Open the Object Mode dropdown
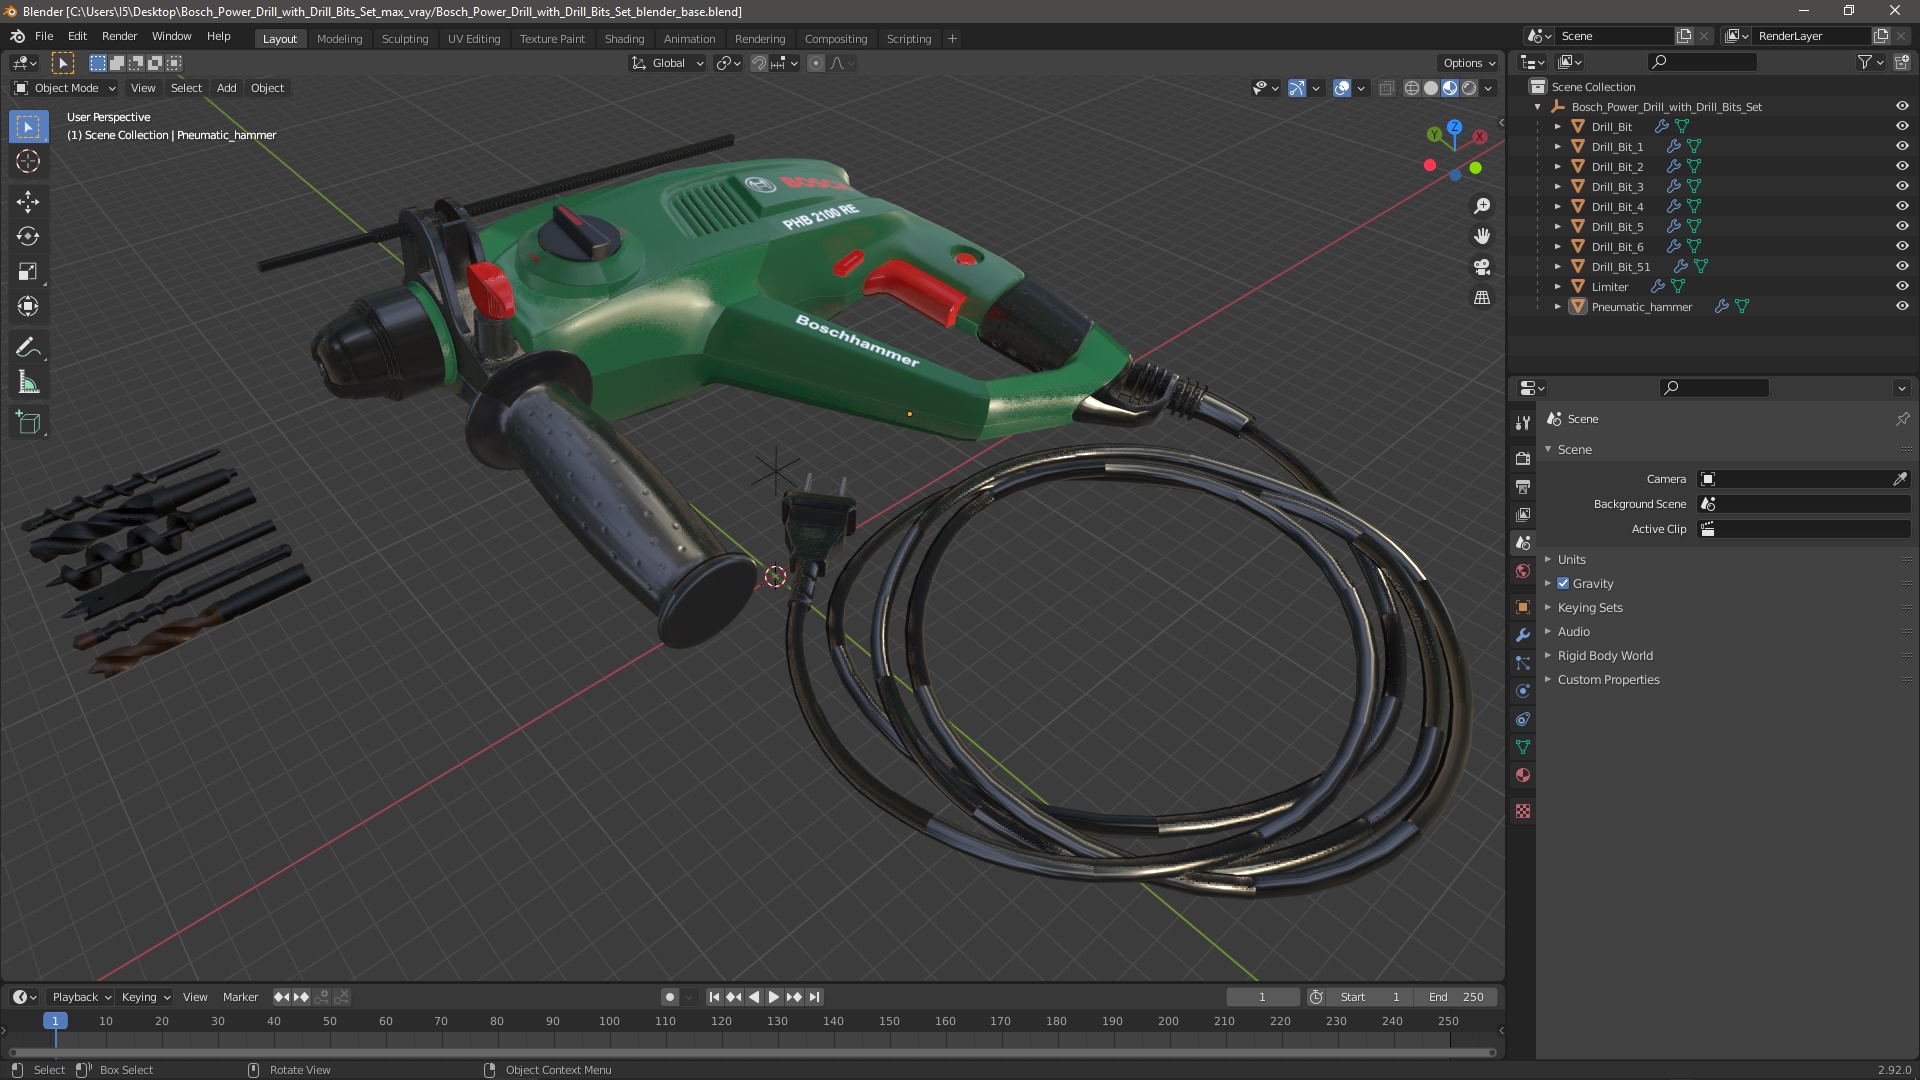 tap(65, 88)
